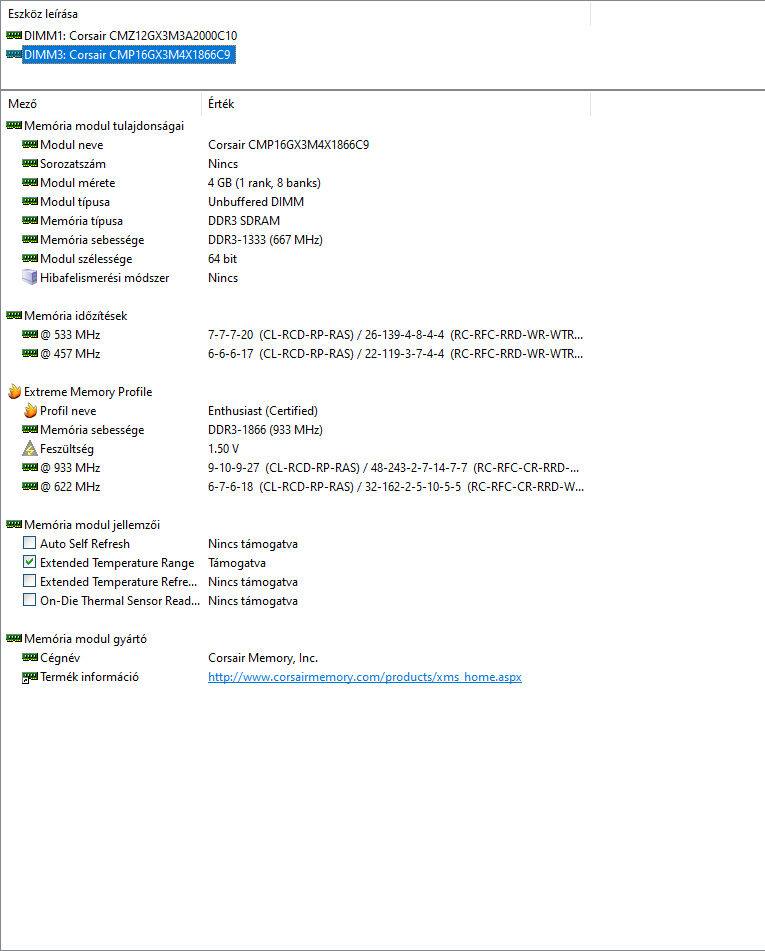Select the value 4 GB (1 rank, 8 banks)

point(265,183)
